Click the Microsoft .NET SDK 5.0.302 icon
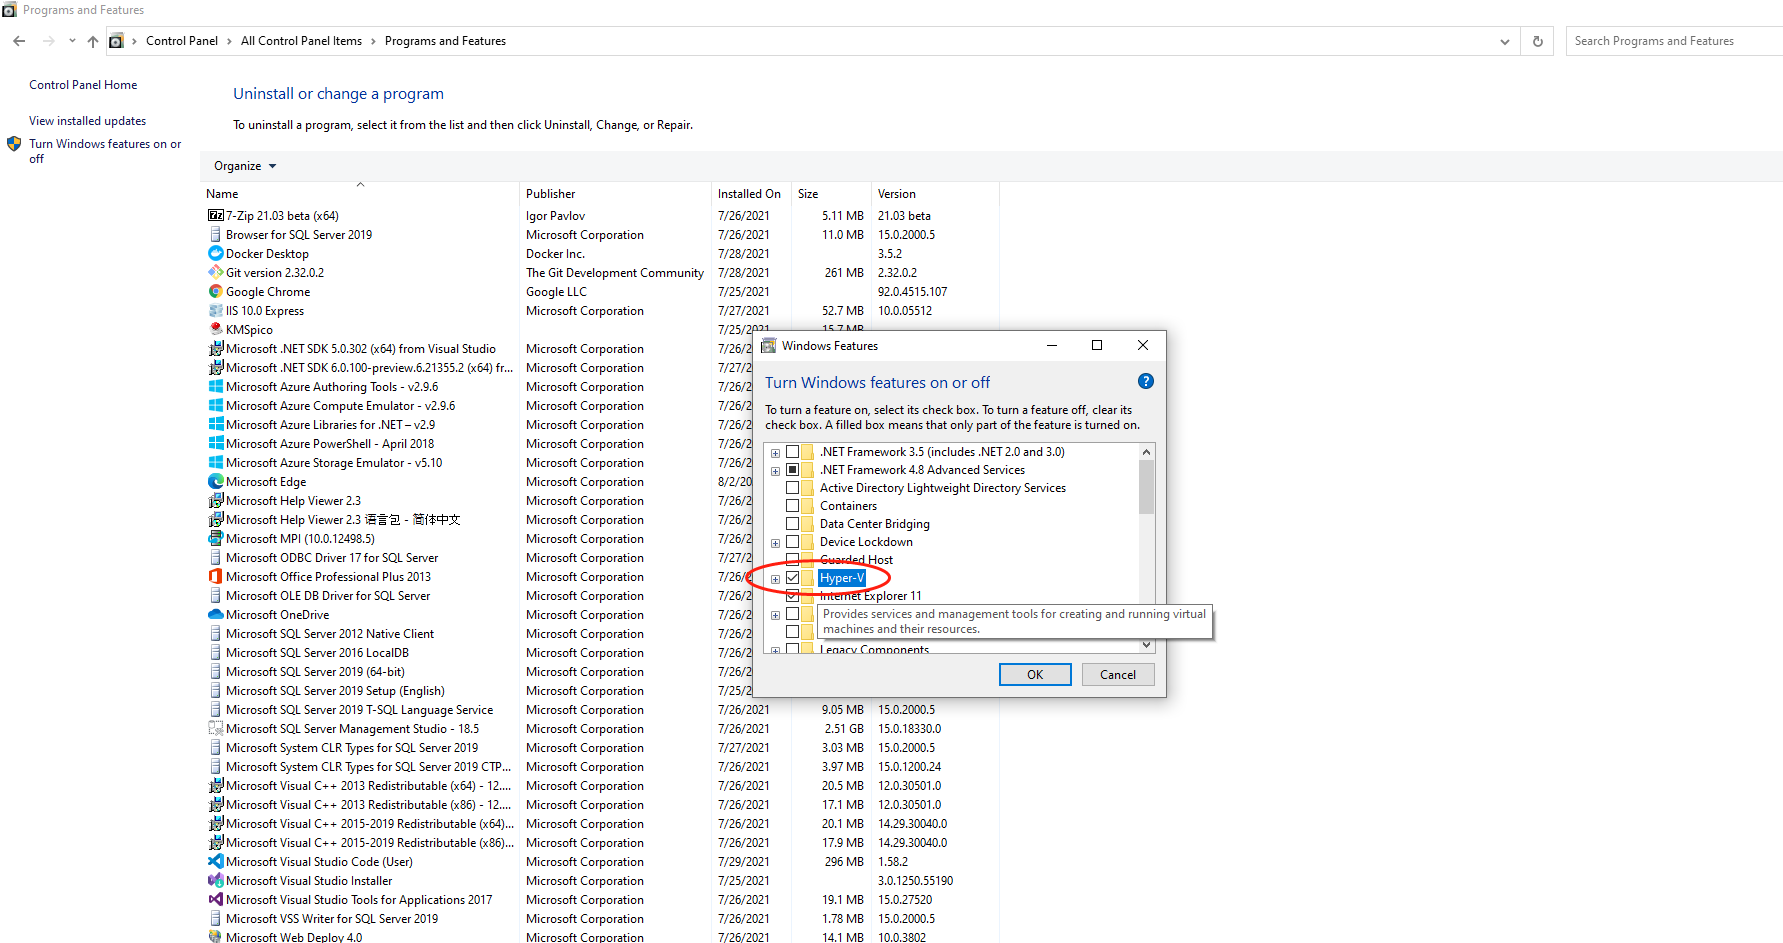The height and width of the screenshot is (943, 1783). click(215, 348)
